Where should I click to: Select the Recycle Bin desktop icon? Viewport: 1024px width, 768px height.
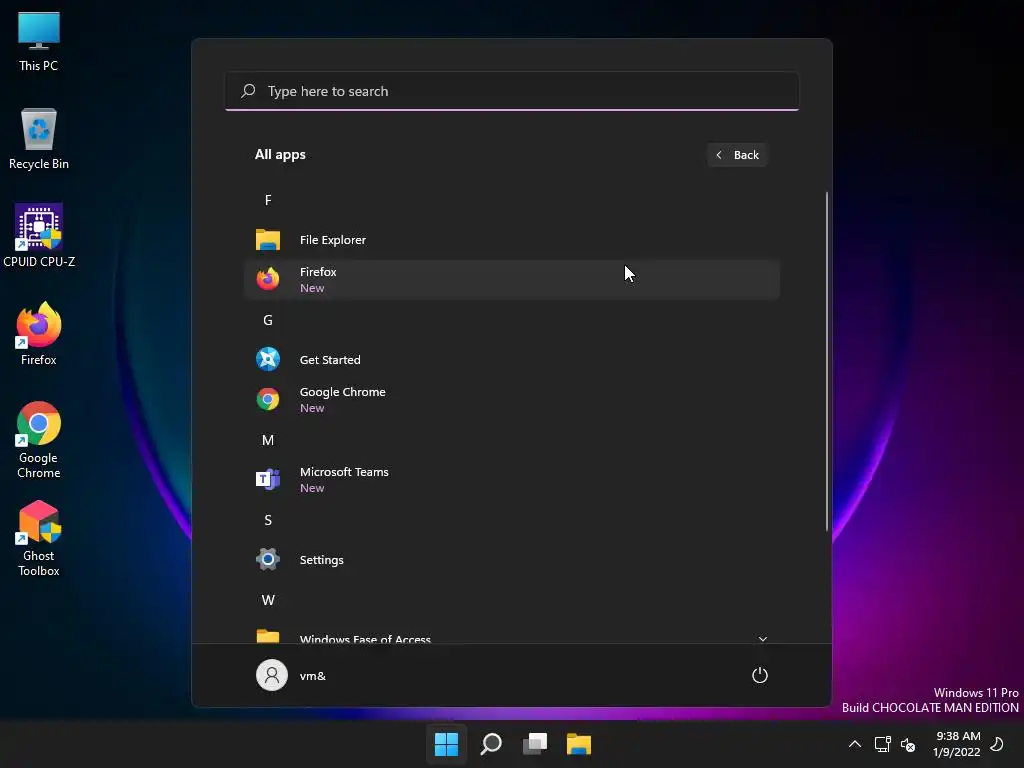click(39, 139)
